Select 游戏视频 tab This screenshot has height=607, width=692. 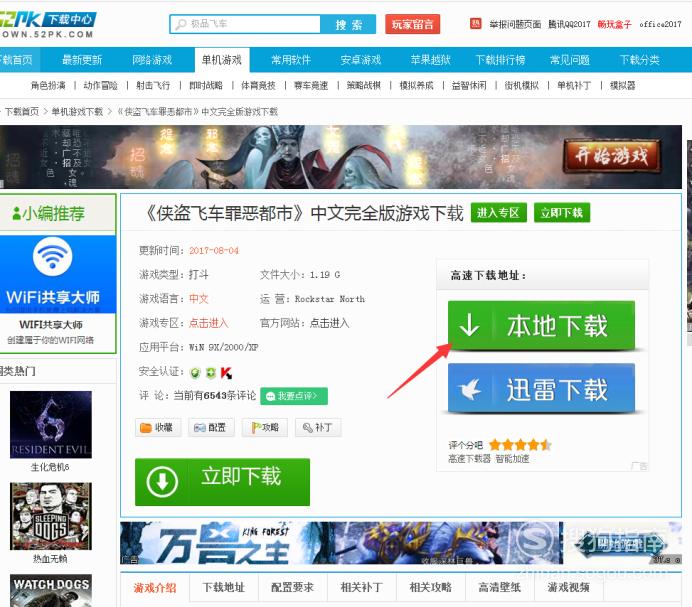(x=568, y=588)
